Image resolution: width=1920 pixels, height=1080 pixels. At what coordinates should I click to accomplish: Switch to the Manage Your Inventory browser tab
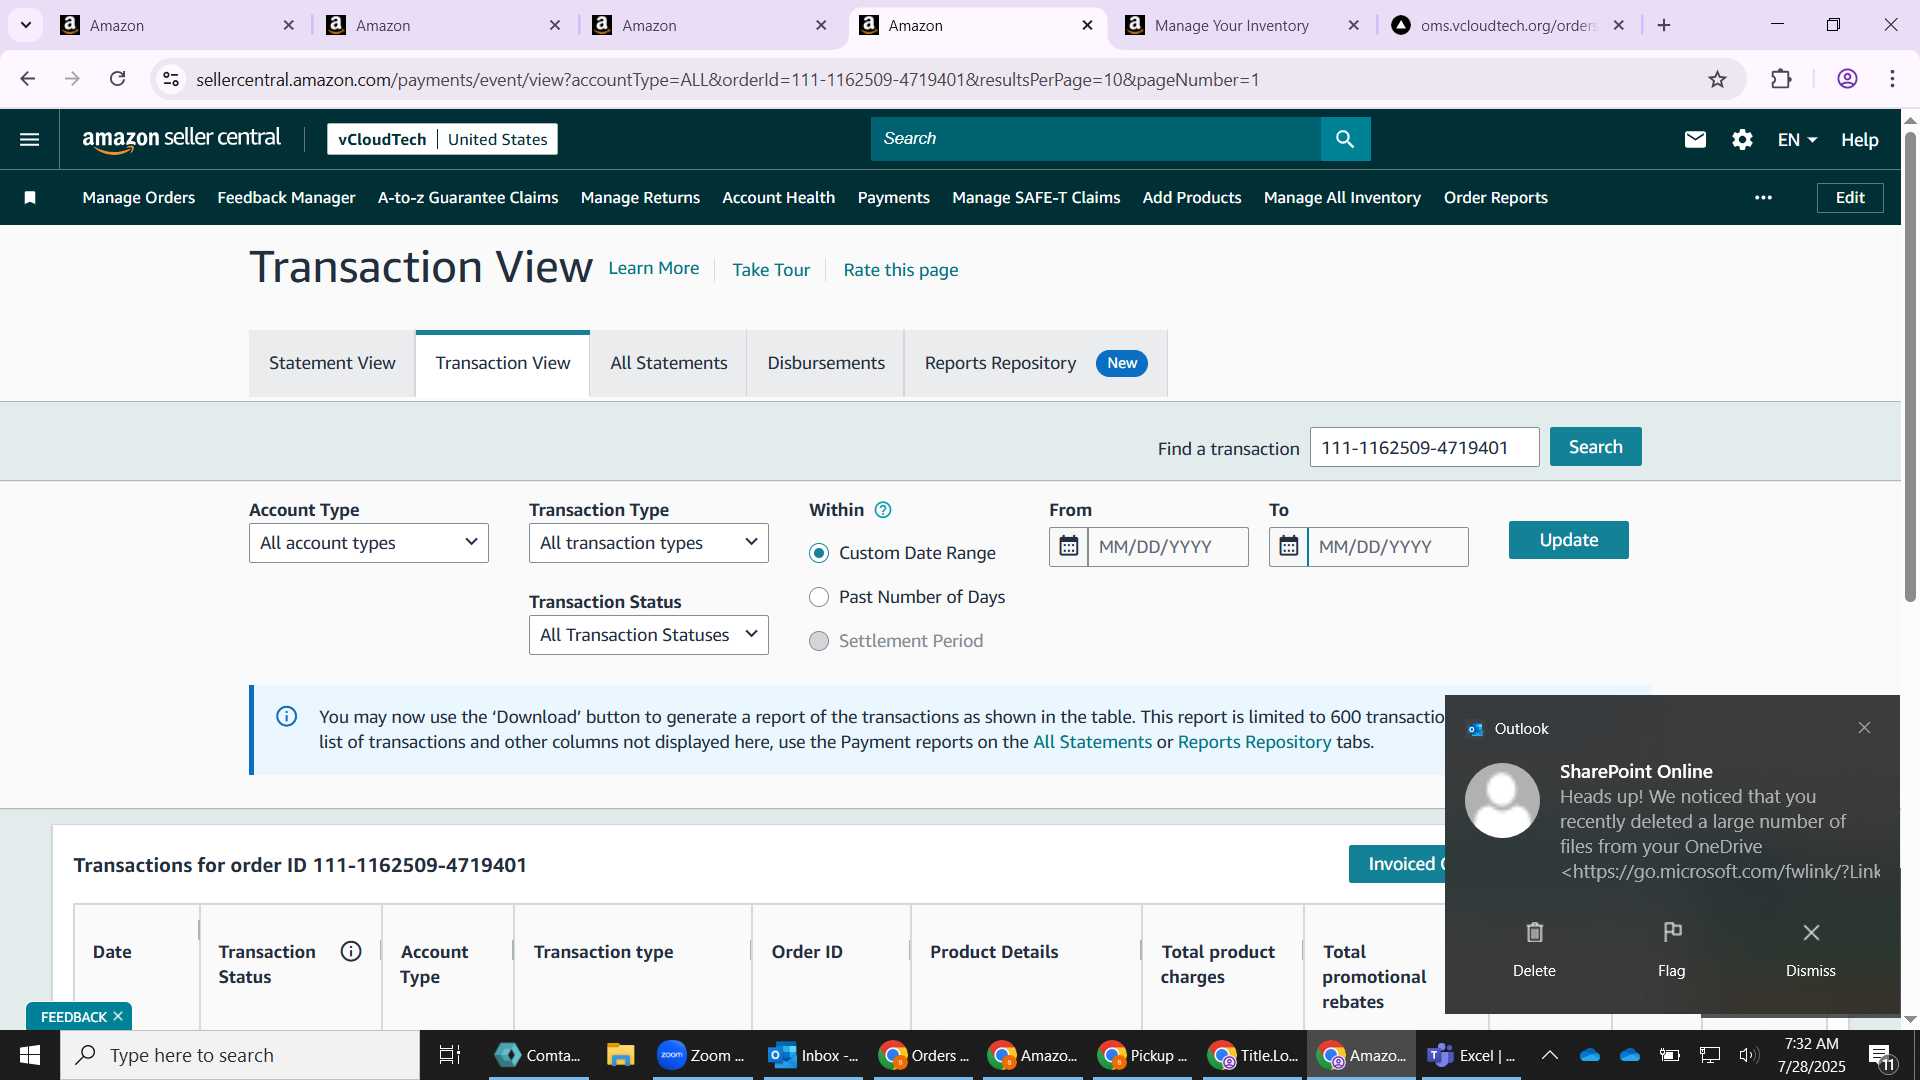(1242, 26)
